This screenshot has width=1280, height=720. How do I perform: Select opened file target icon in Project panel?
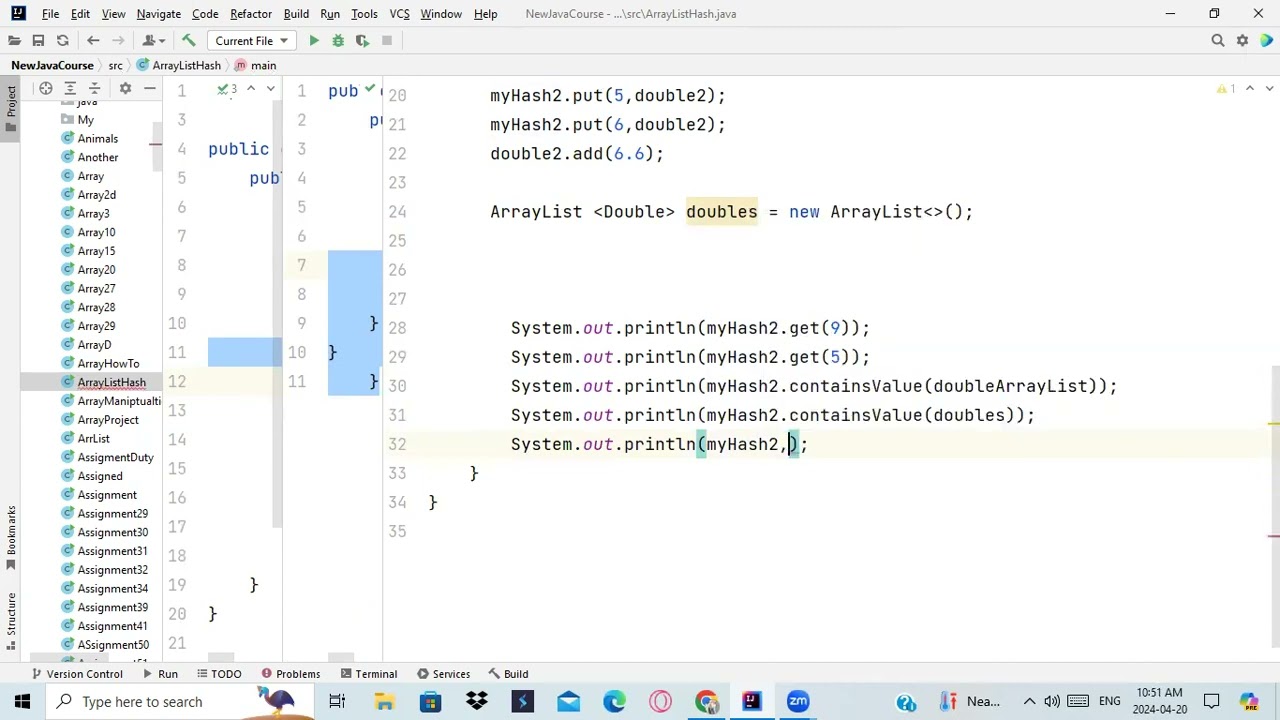(46, 89)
